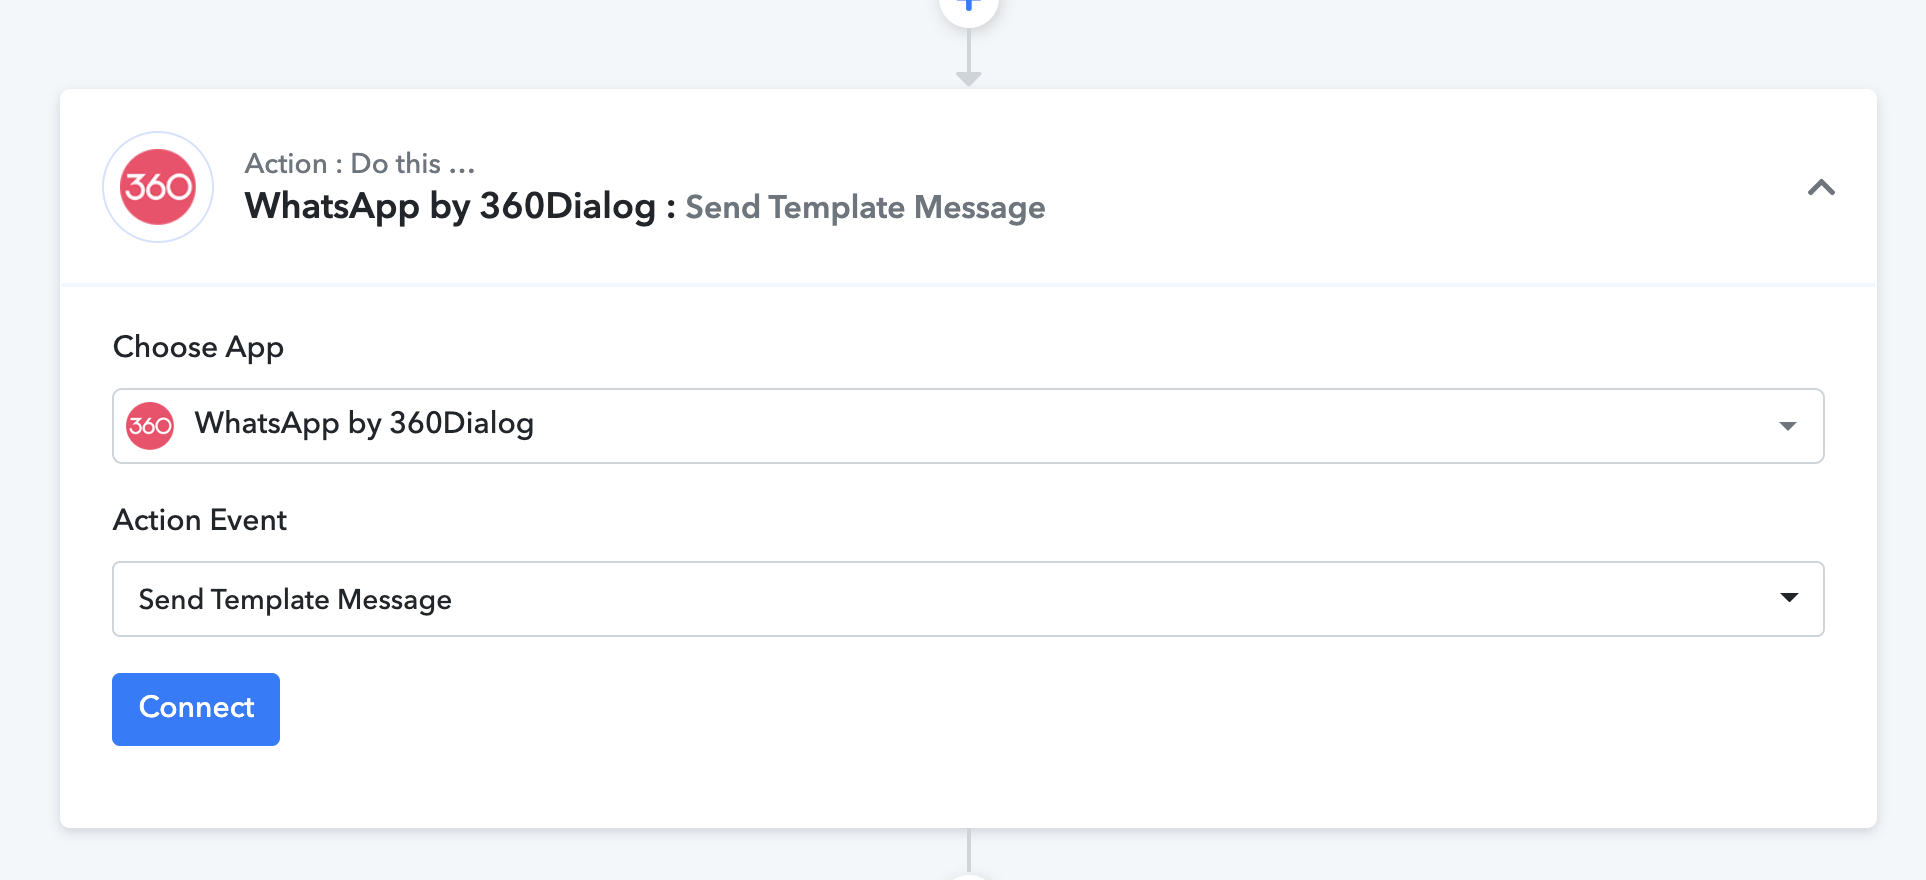Click empty area of Action Event field

coord(1100,599)
